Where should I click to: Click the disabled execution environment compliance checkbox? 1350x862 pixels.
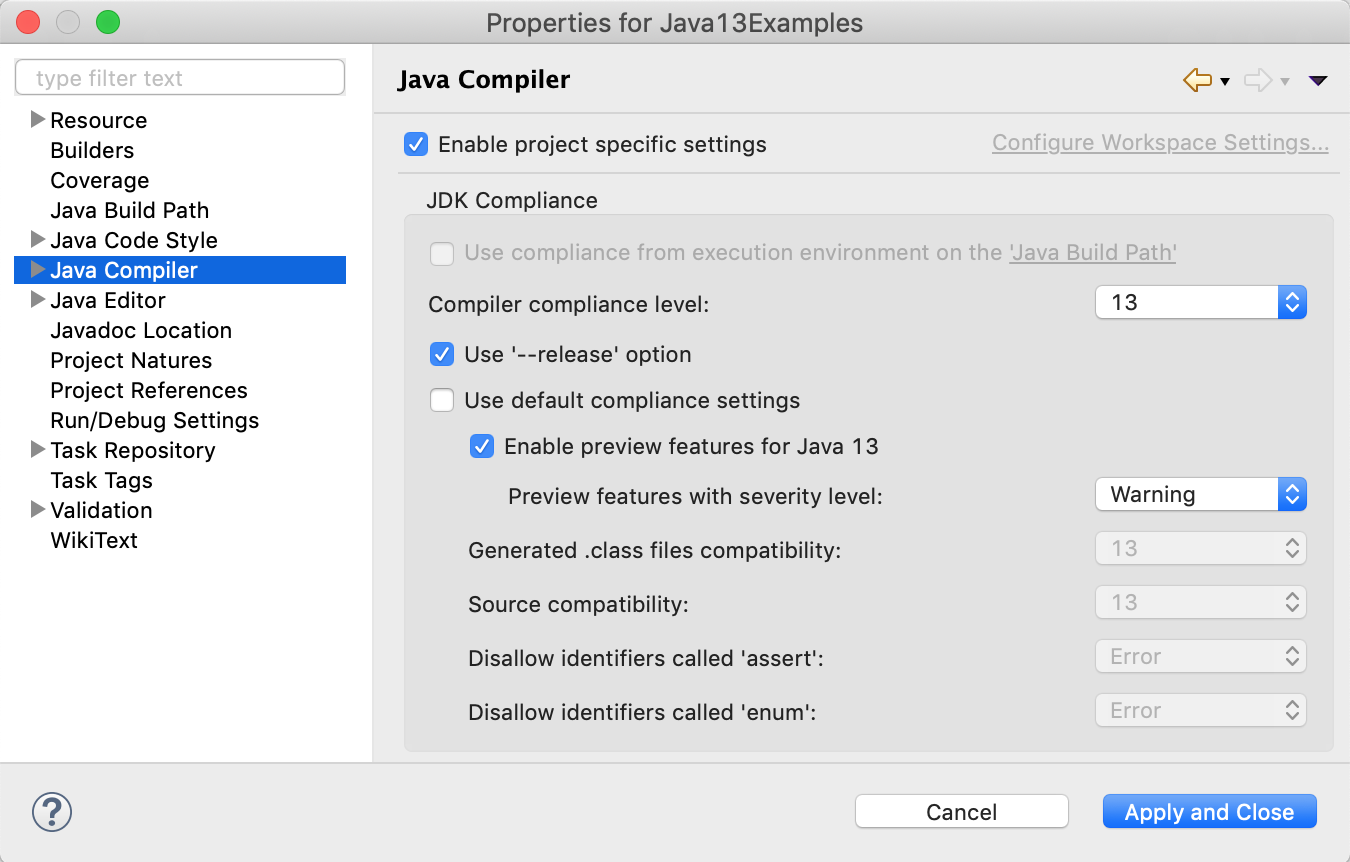coord(442,253)
